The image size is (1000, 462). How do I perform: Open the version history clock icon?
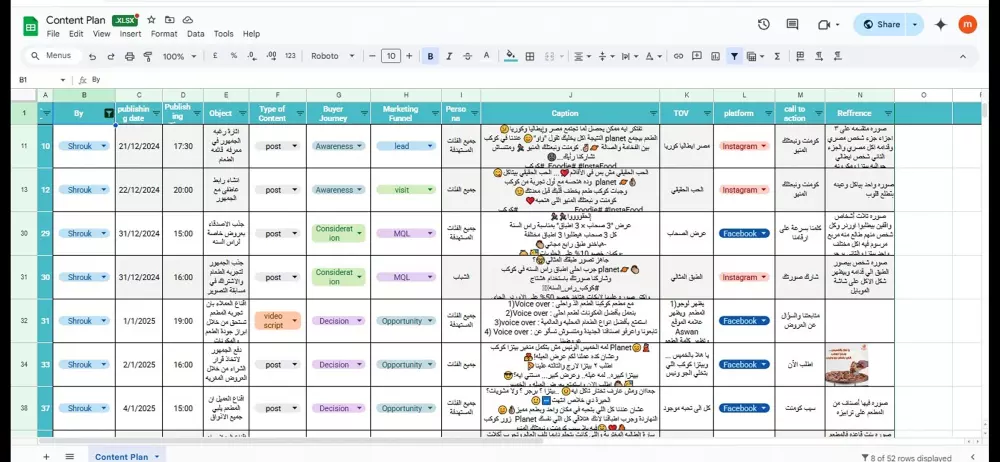763,24
